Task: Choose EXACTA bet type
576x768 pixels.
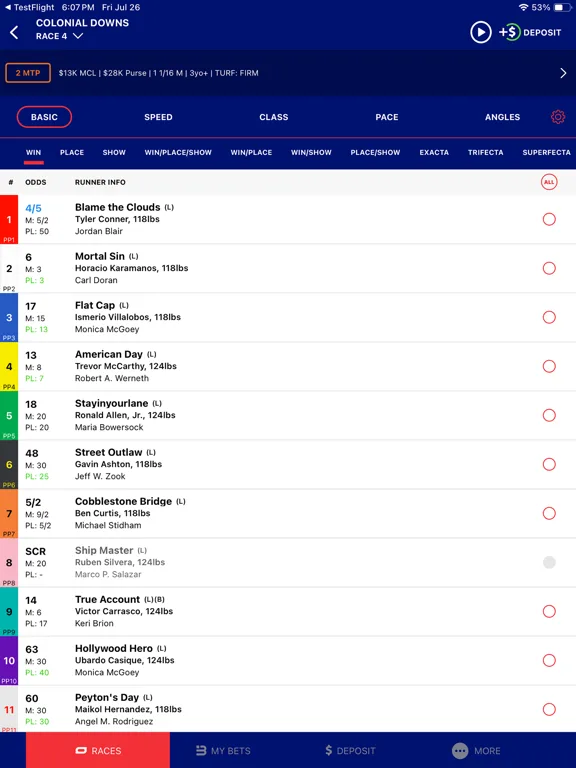Action: click(x=434, y=152)
